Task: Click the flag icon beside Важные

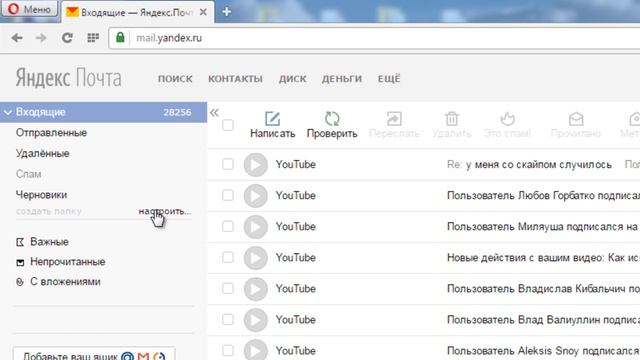Action: 20,242
